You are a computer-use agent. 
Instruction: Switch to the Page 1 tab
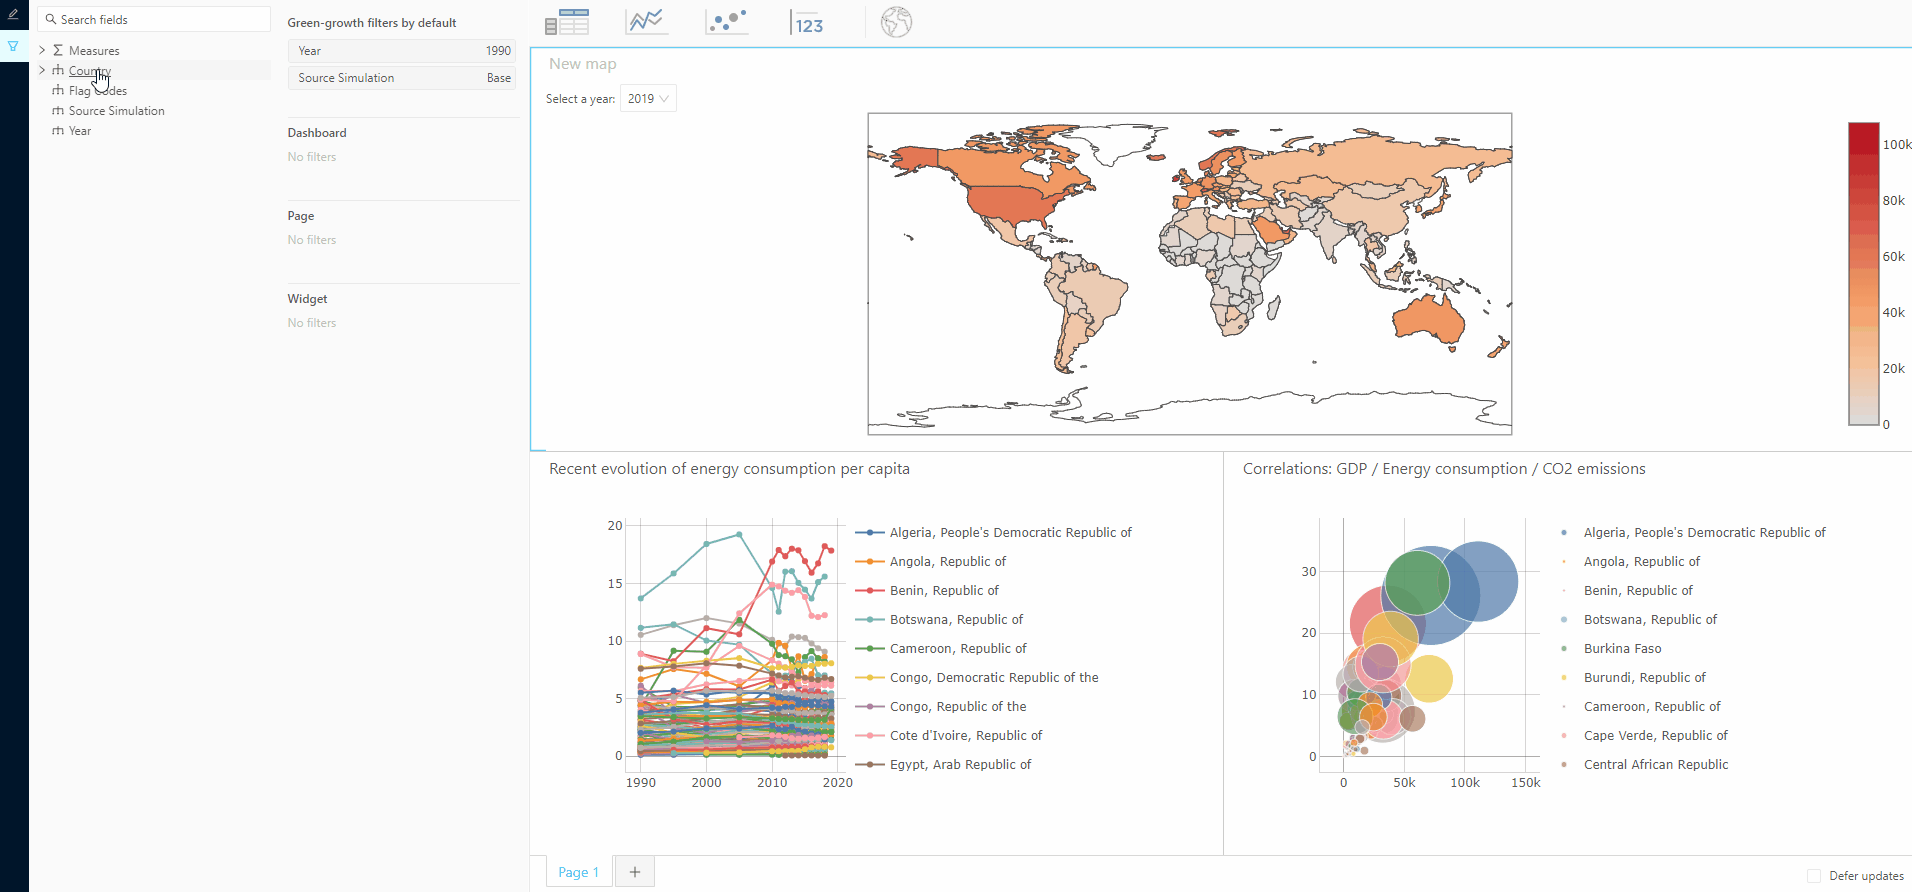(578, 872)
